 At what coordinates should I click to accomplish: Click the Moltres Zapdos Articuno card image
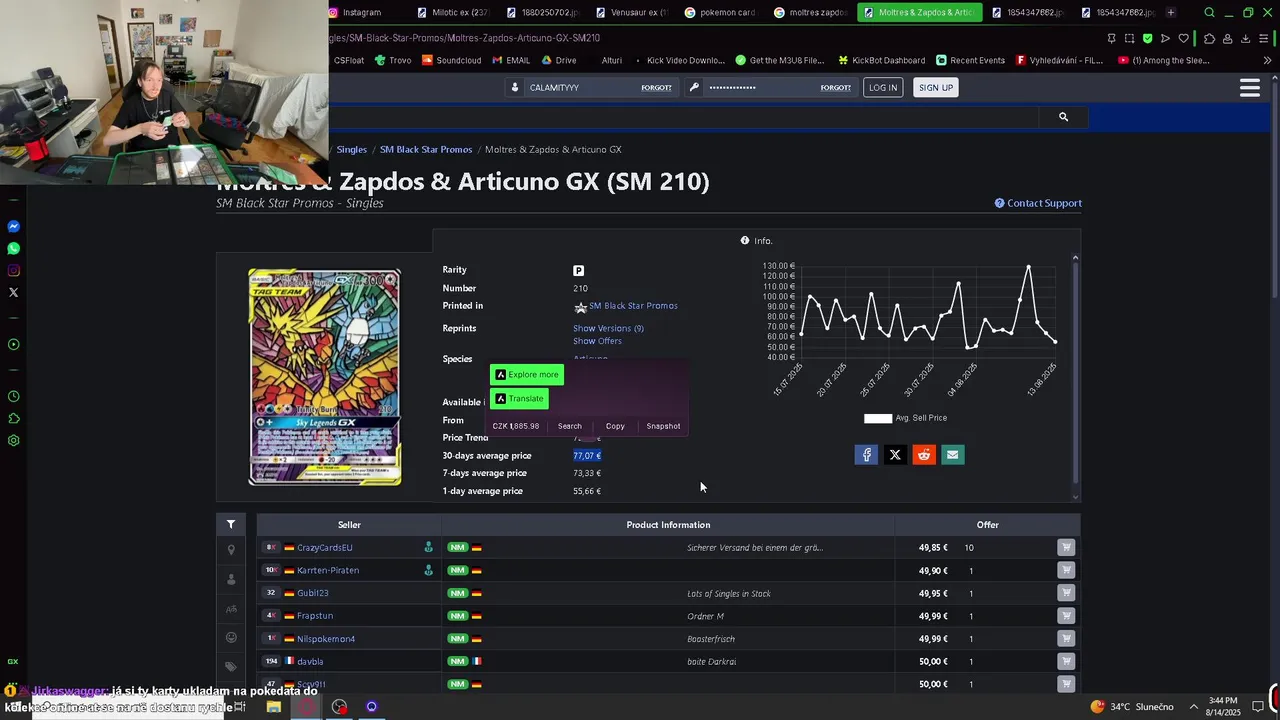tap(324, 377)
